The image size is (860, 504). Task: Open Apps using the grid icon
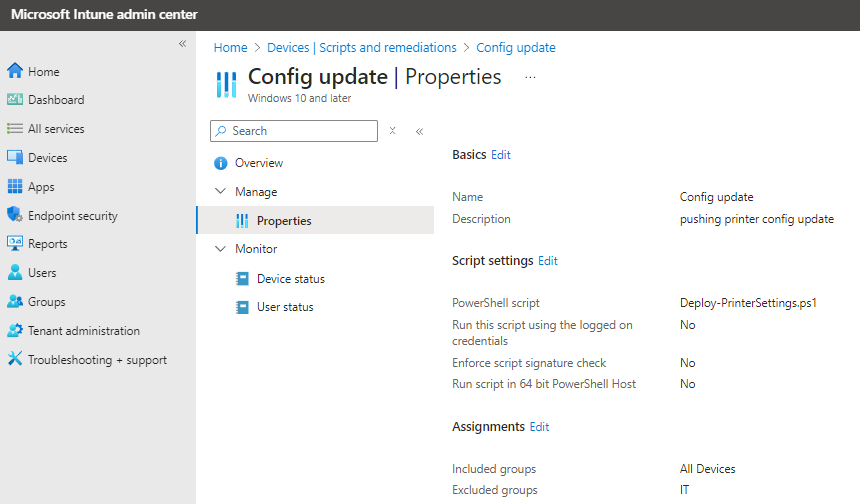[x=15, y=187]
